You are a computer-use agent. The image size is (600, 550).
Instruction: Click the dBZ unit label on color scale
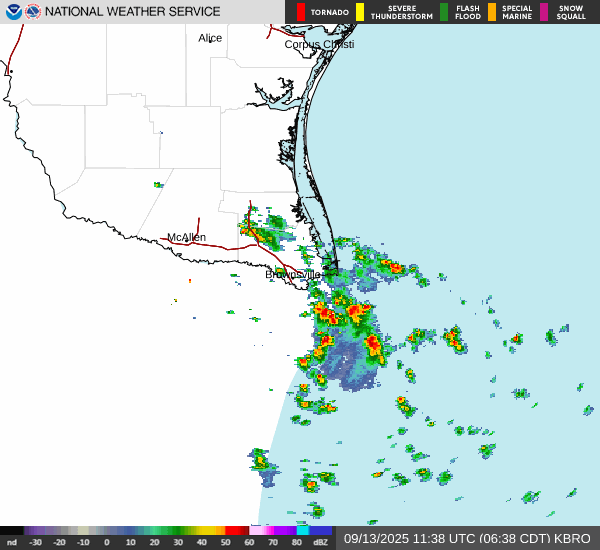320,542
